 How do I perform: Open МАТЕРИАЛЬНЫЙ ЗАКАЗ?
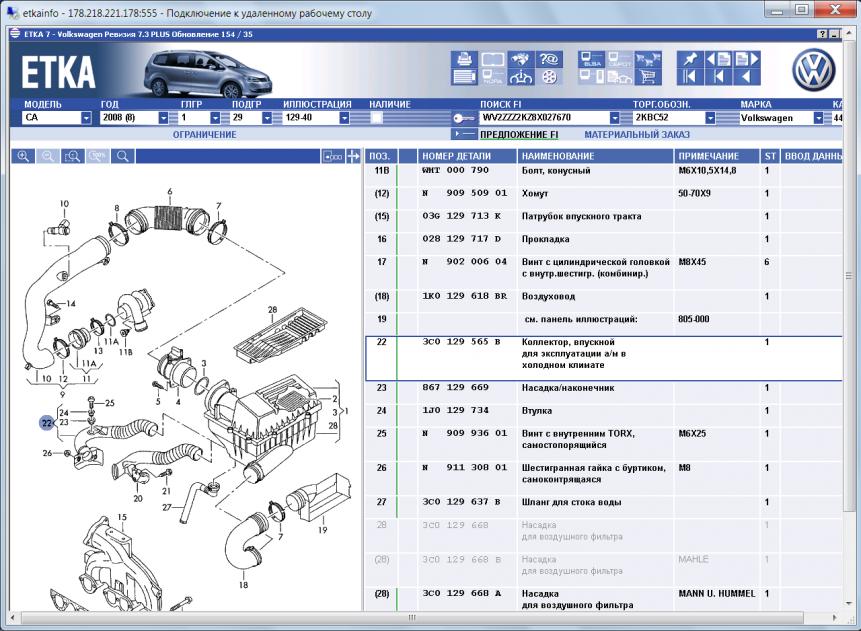(637, 135)
